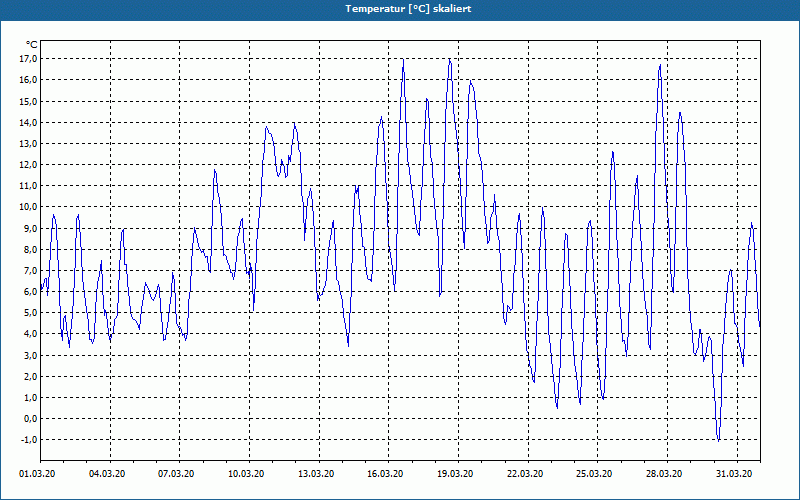Click the 3,0 y-axis label
Viewport: 800px width, 500px height.
[31, 355]
